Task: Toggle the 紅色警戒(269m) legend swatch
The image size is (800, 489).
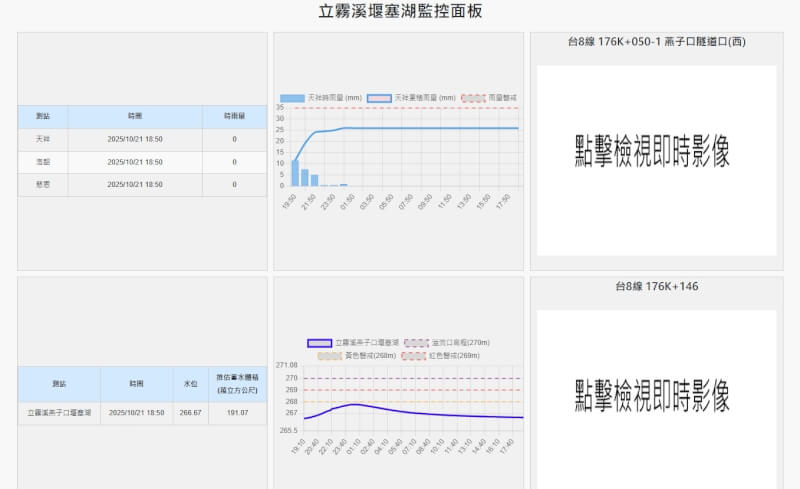Action: tap(414, 355)
